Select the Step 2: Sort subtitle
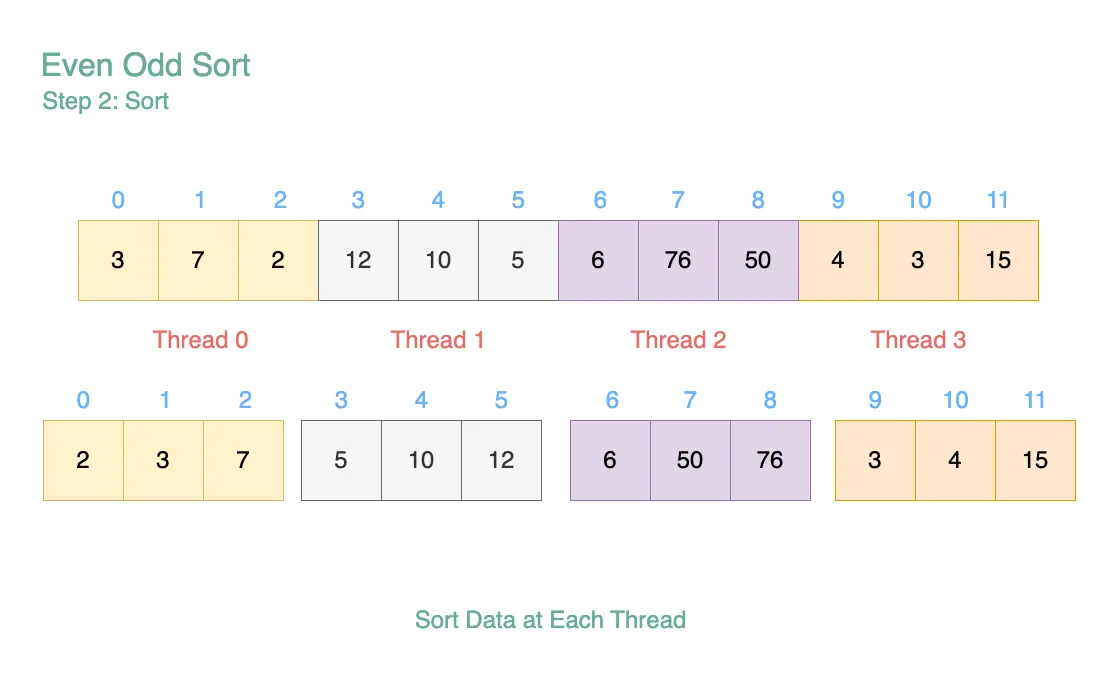The height and width of the screenshot is (700, 1100). pyautogui.click(x=105, y=101)
